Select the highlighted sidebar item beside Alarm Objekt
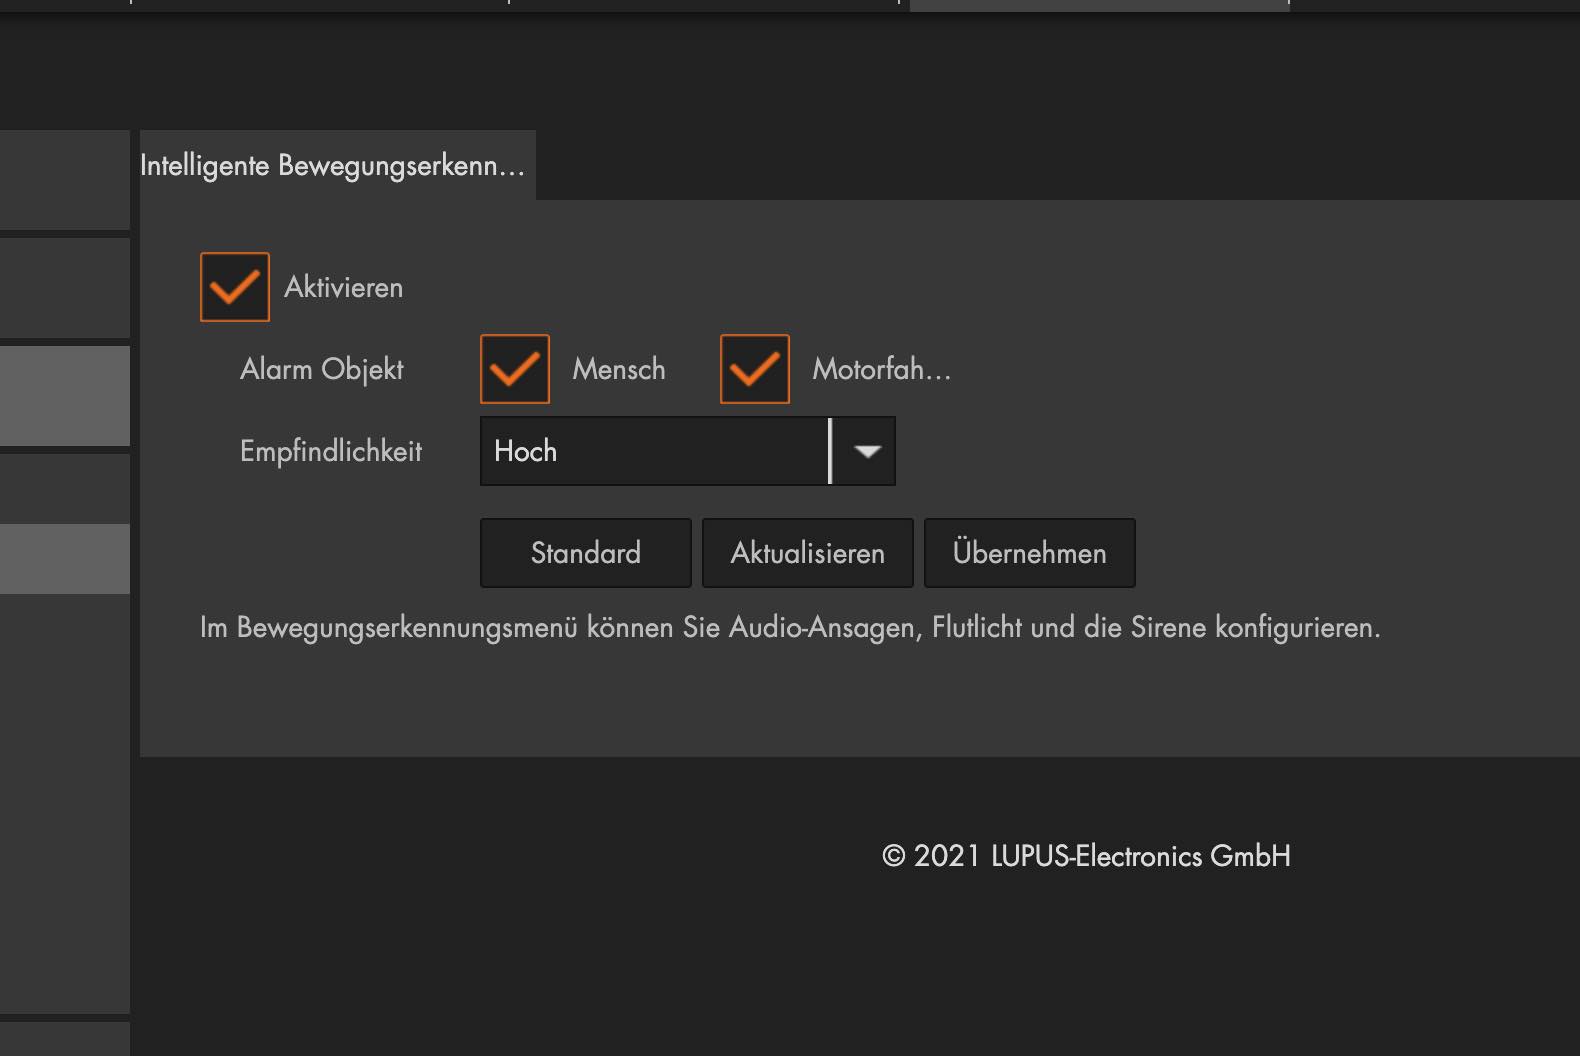 pyautogui.click(x=64, y=396)
